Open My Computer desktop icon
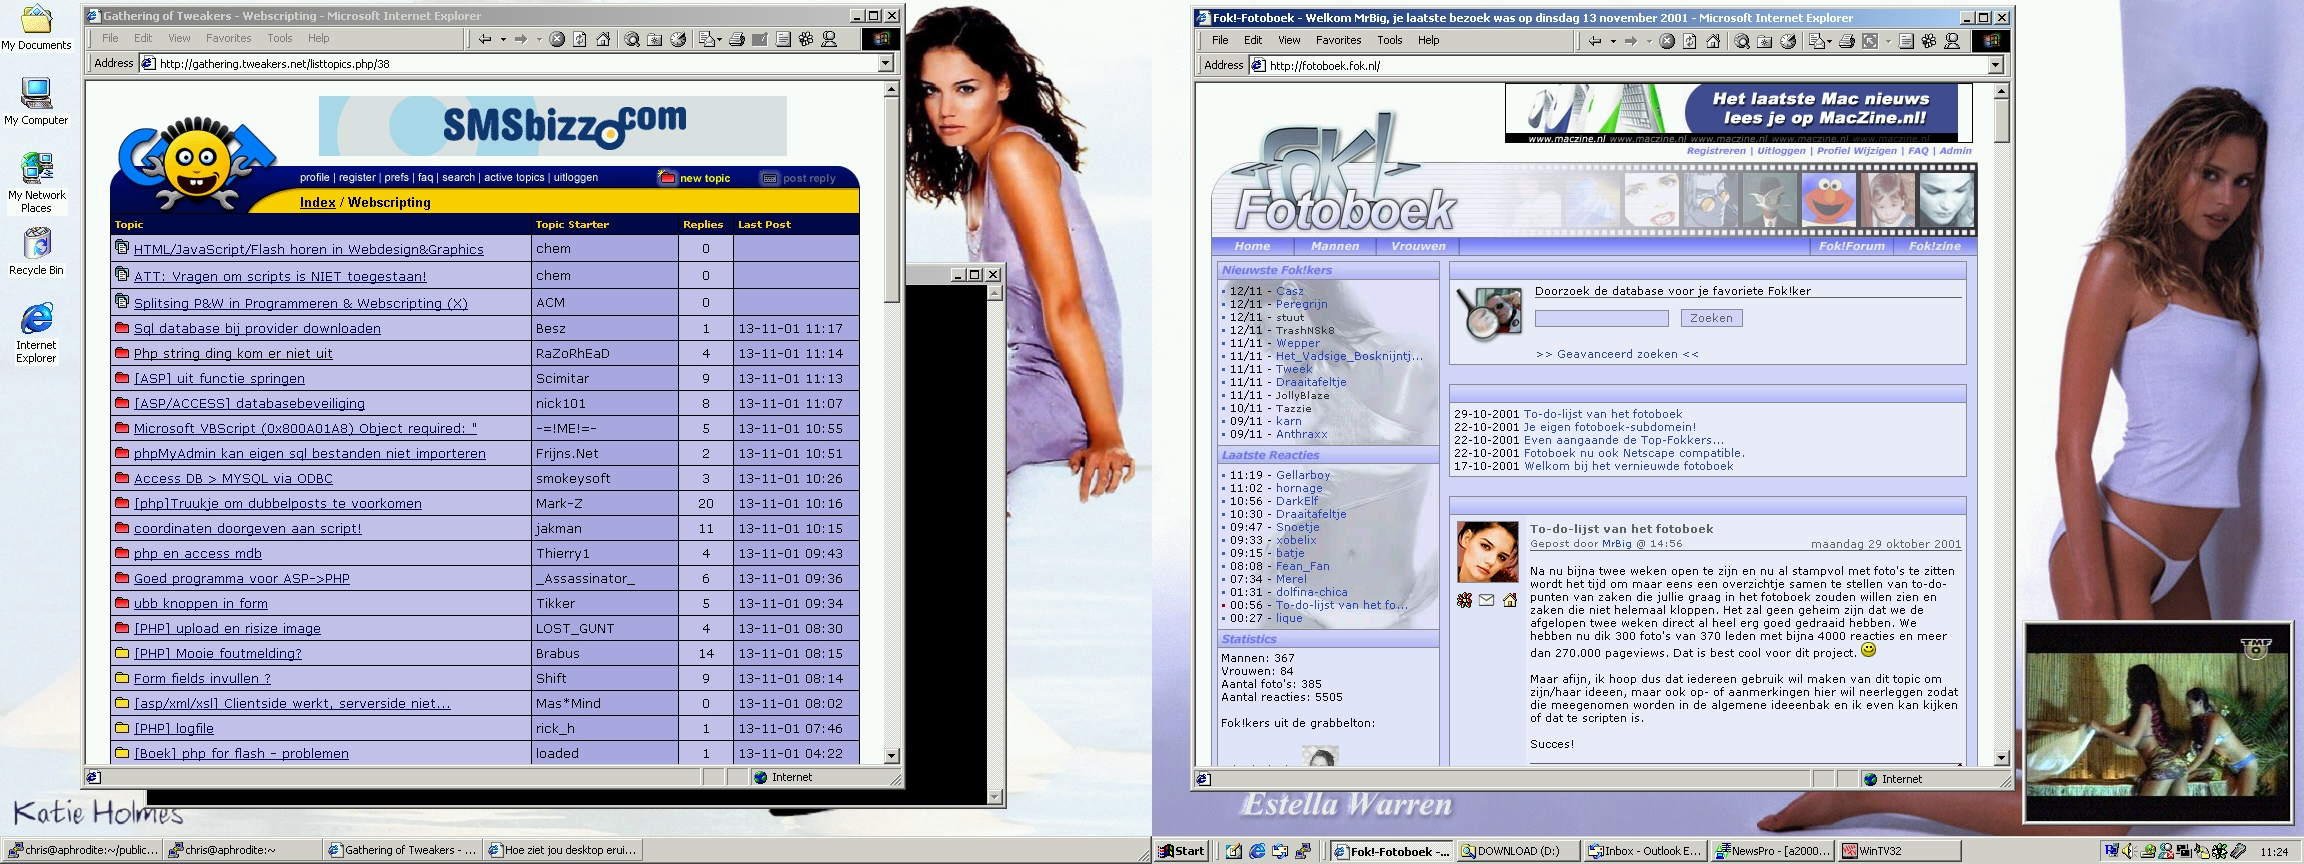Screen dimensions: 2304x864 point(37,94)
